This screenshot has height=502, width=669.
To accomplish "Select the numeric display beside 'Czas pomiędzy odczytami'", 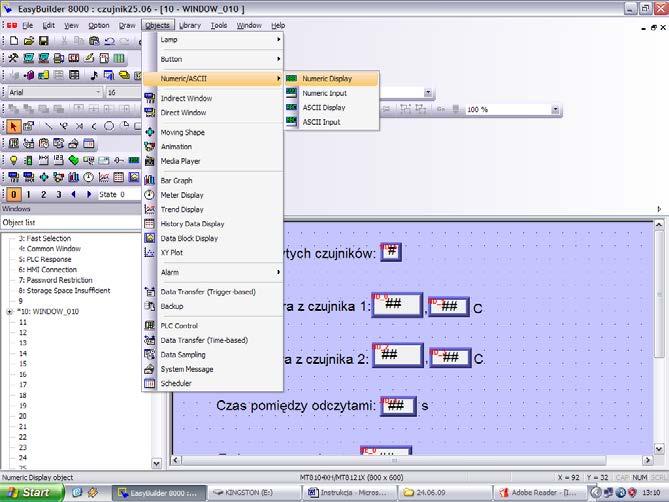I will [x=398, y=406].
